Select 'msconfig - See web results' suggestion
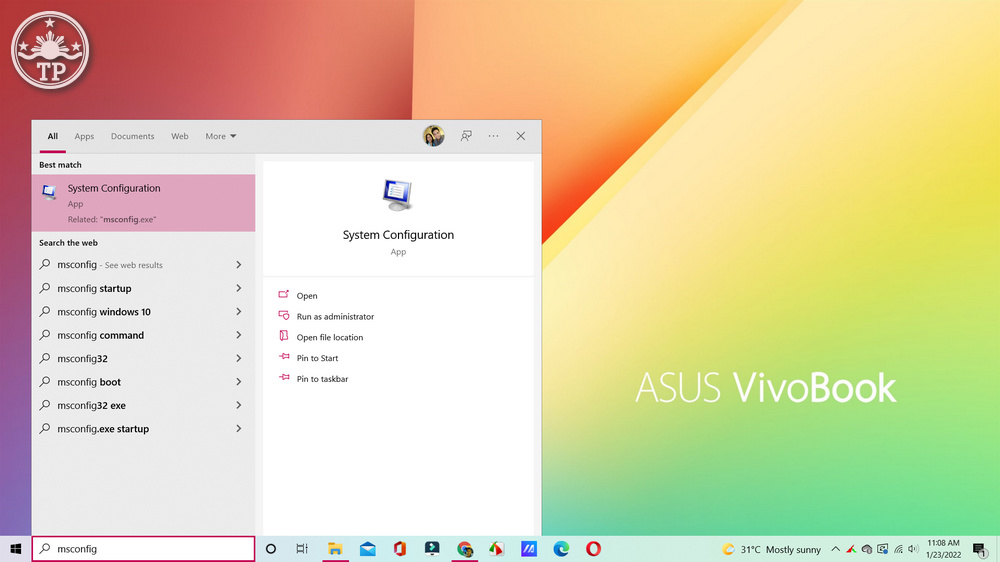This screenshot has width=1000, height=562. [143, 265]
